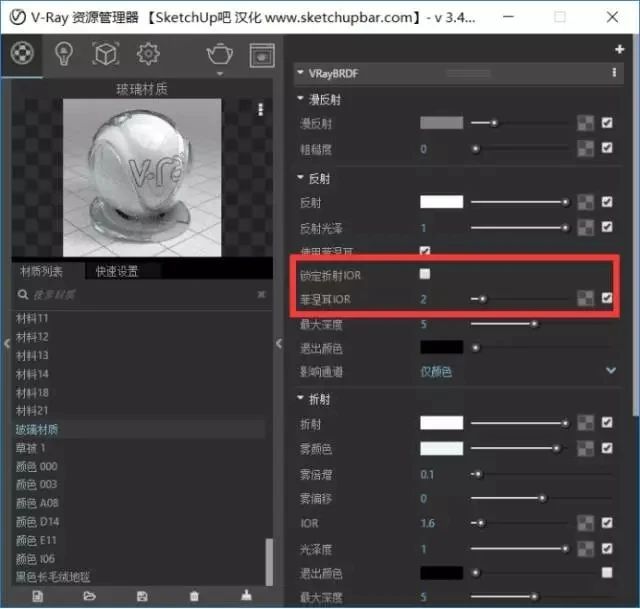Image resolution: width=640 pixels, height=609 pixels.
Task: Open preview options three-dot menu
Action: point(260,109)
